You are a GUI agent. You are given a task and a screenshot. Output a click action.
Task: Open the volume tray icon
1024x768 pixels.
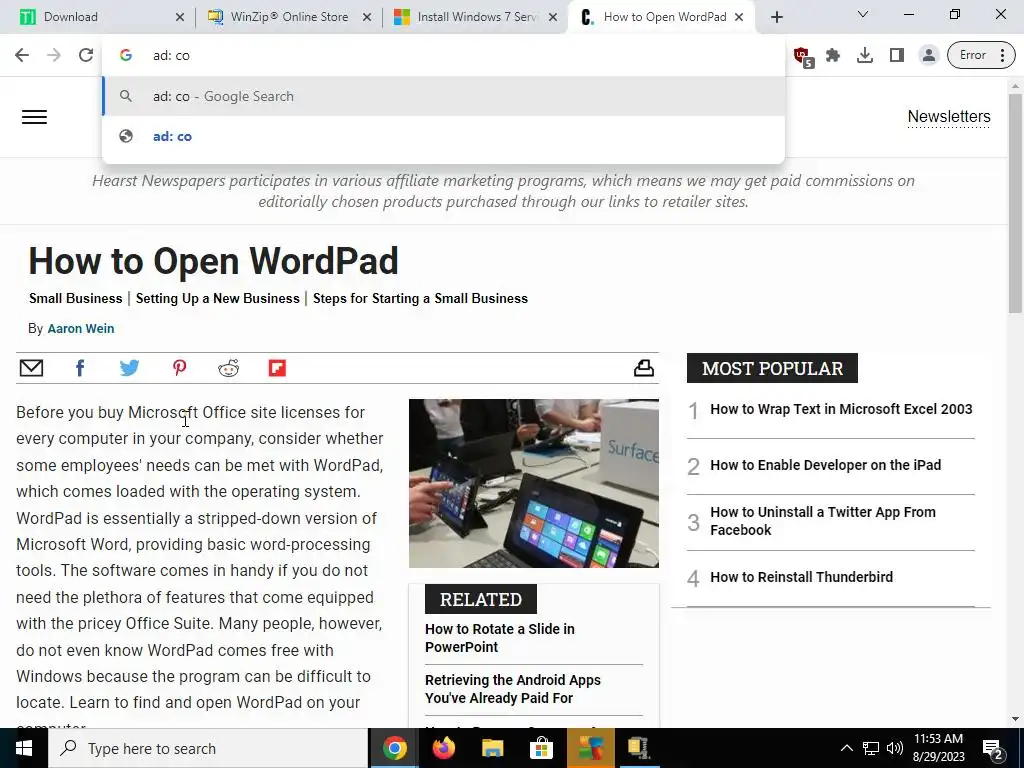(x=895, y=748)
